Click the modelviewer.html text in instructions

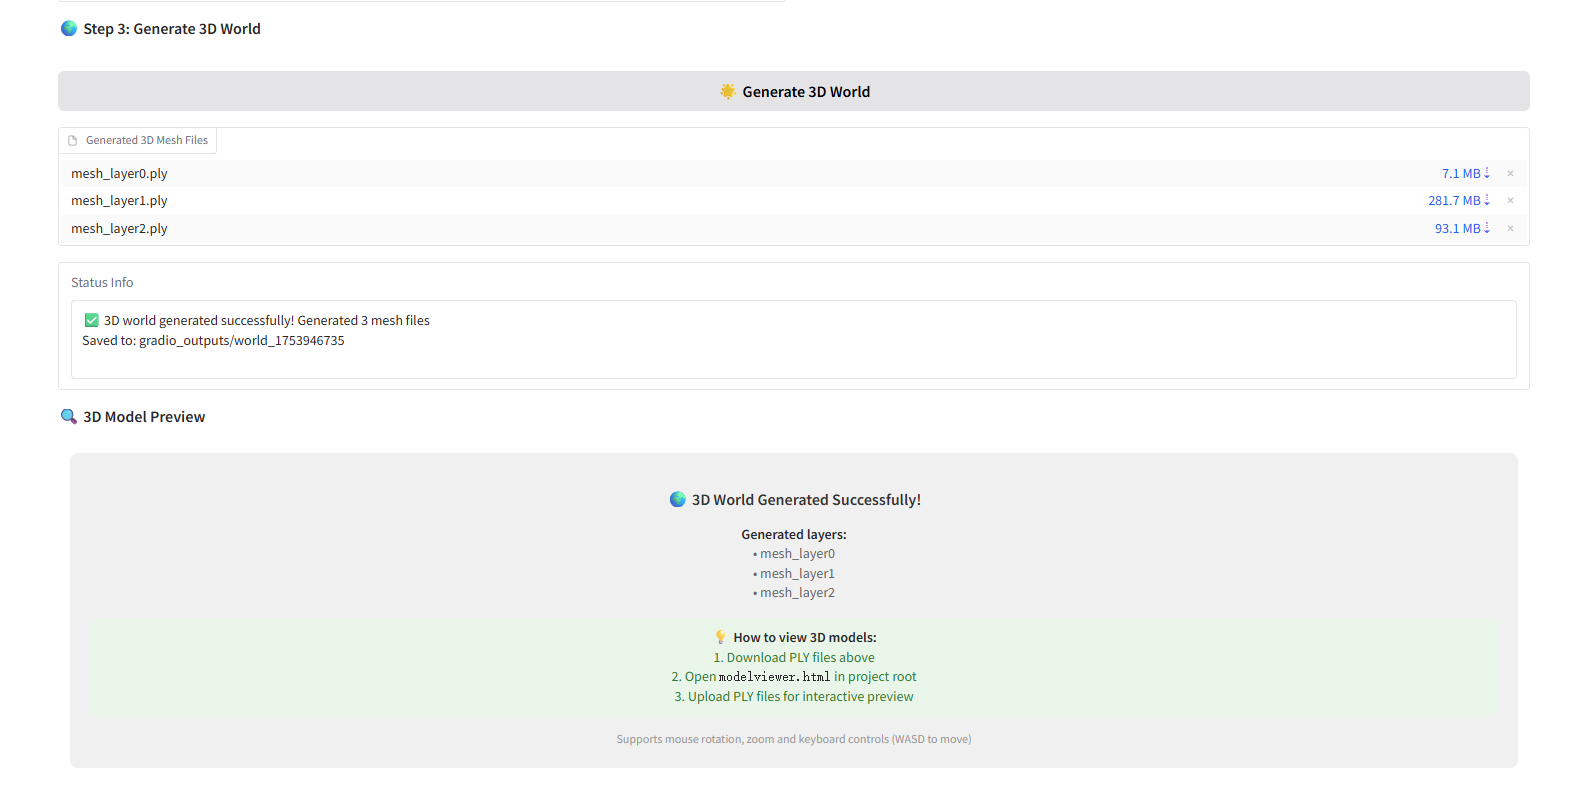774,677
